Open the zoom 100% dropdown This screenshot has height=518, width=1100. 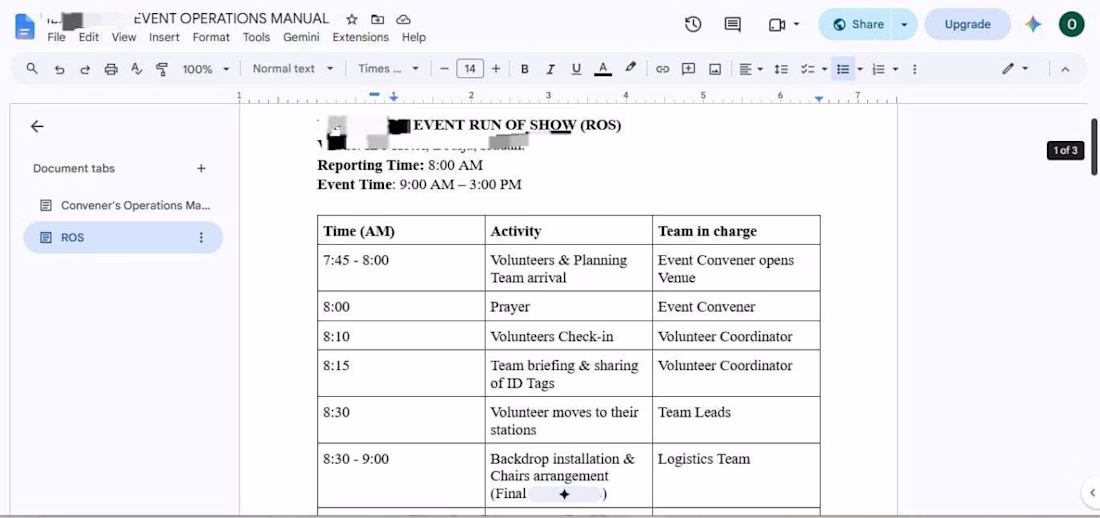[x=206, y=69]
